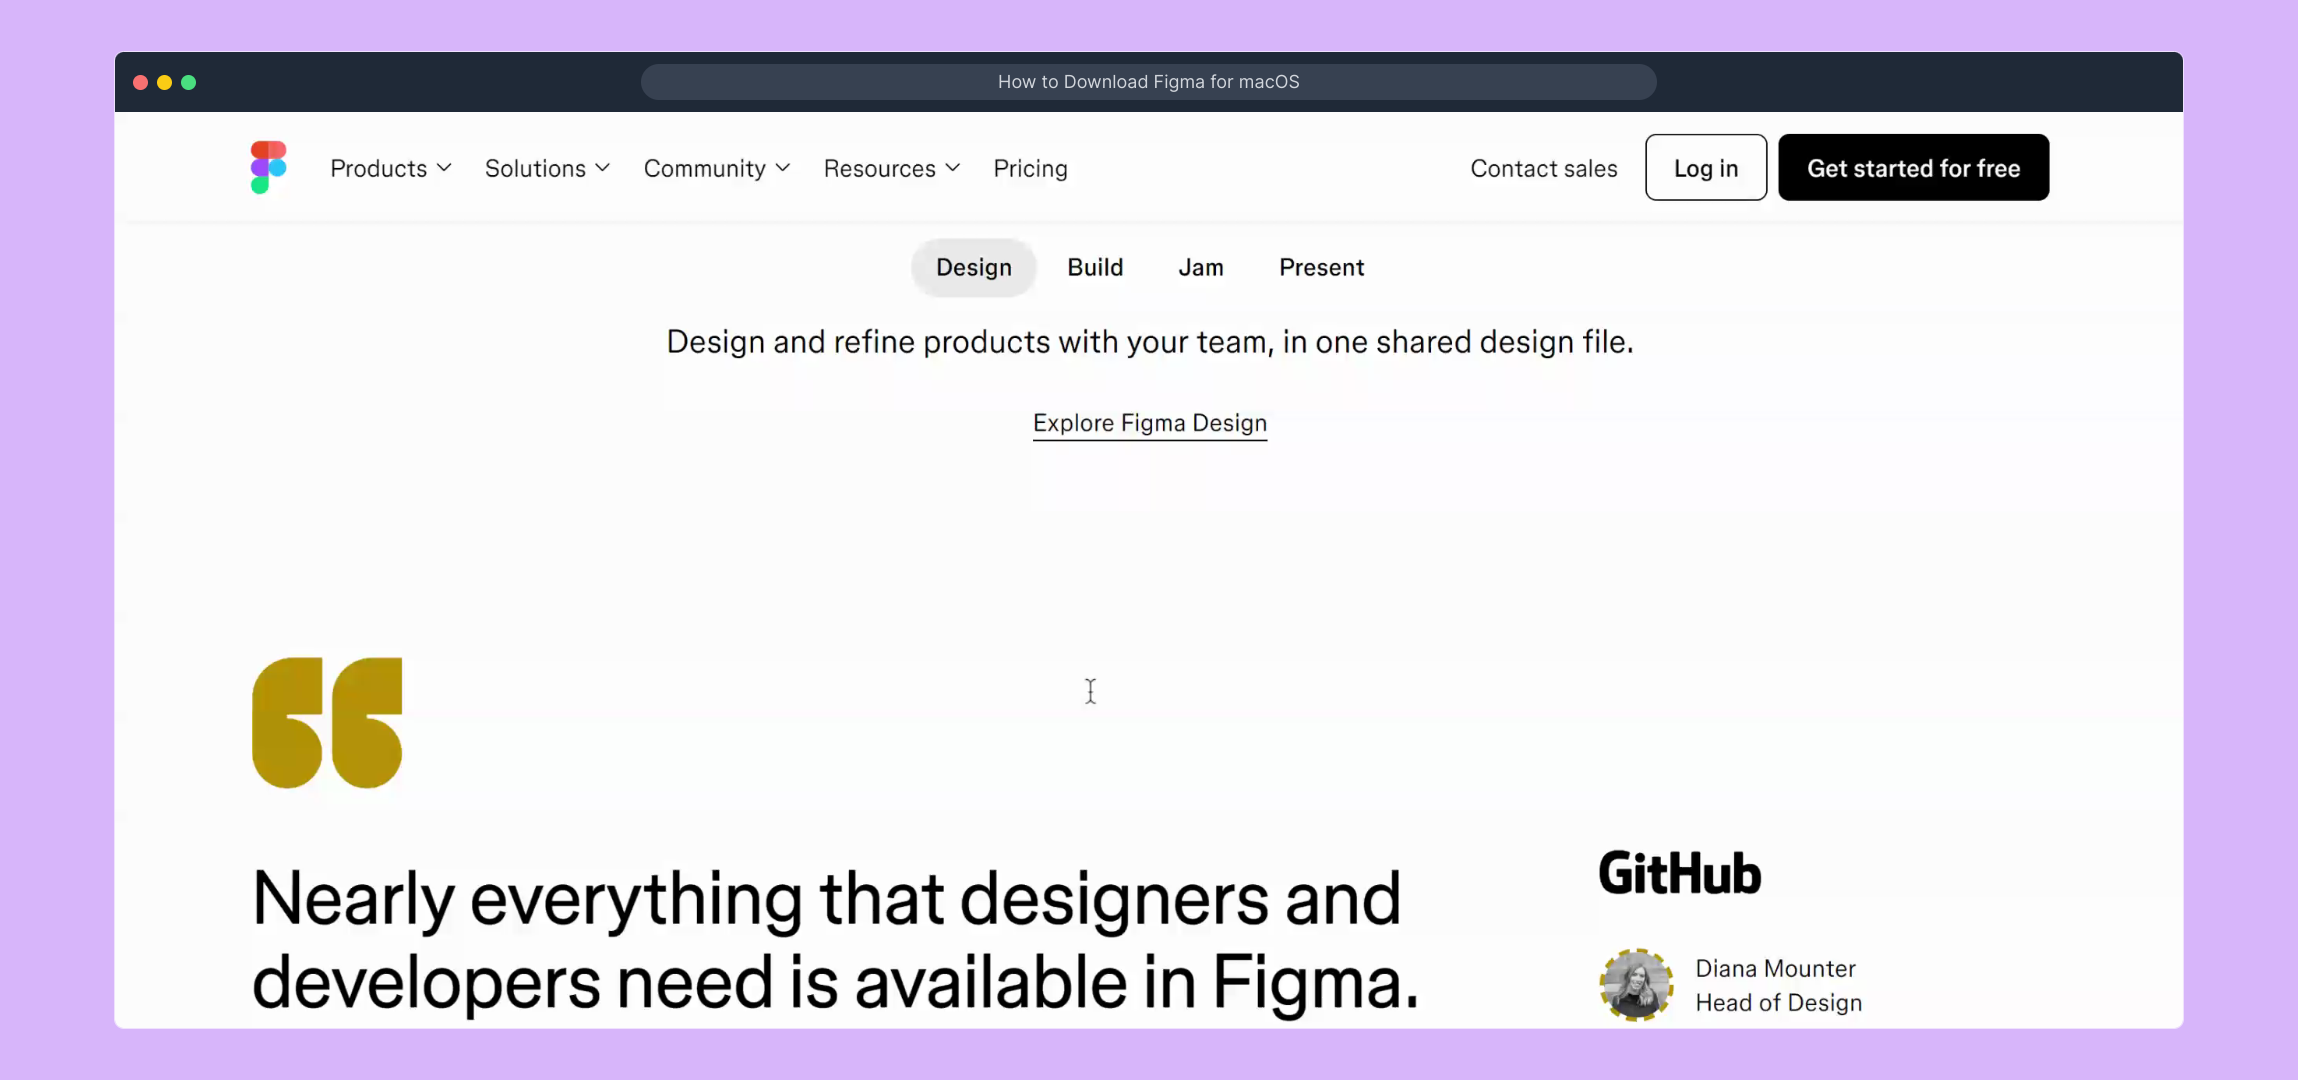Click the GitHub logo
The height and width of the screenshot is (1080, 2298).
tap(1679, 873)
